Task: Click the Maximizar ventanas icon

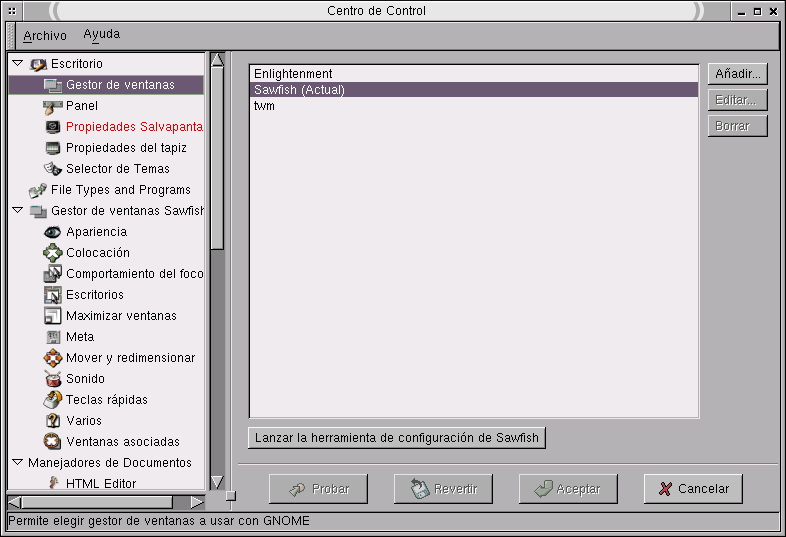Action: (x=53, y=316)
